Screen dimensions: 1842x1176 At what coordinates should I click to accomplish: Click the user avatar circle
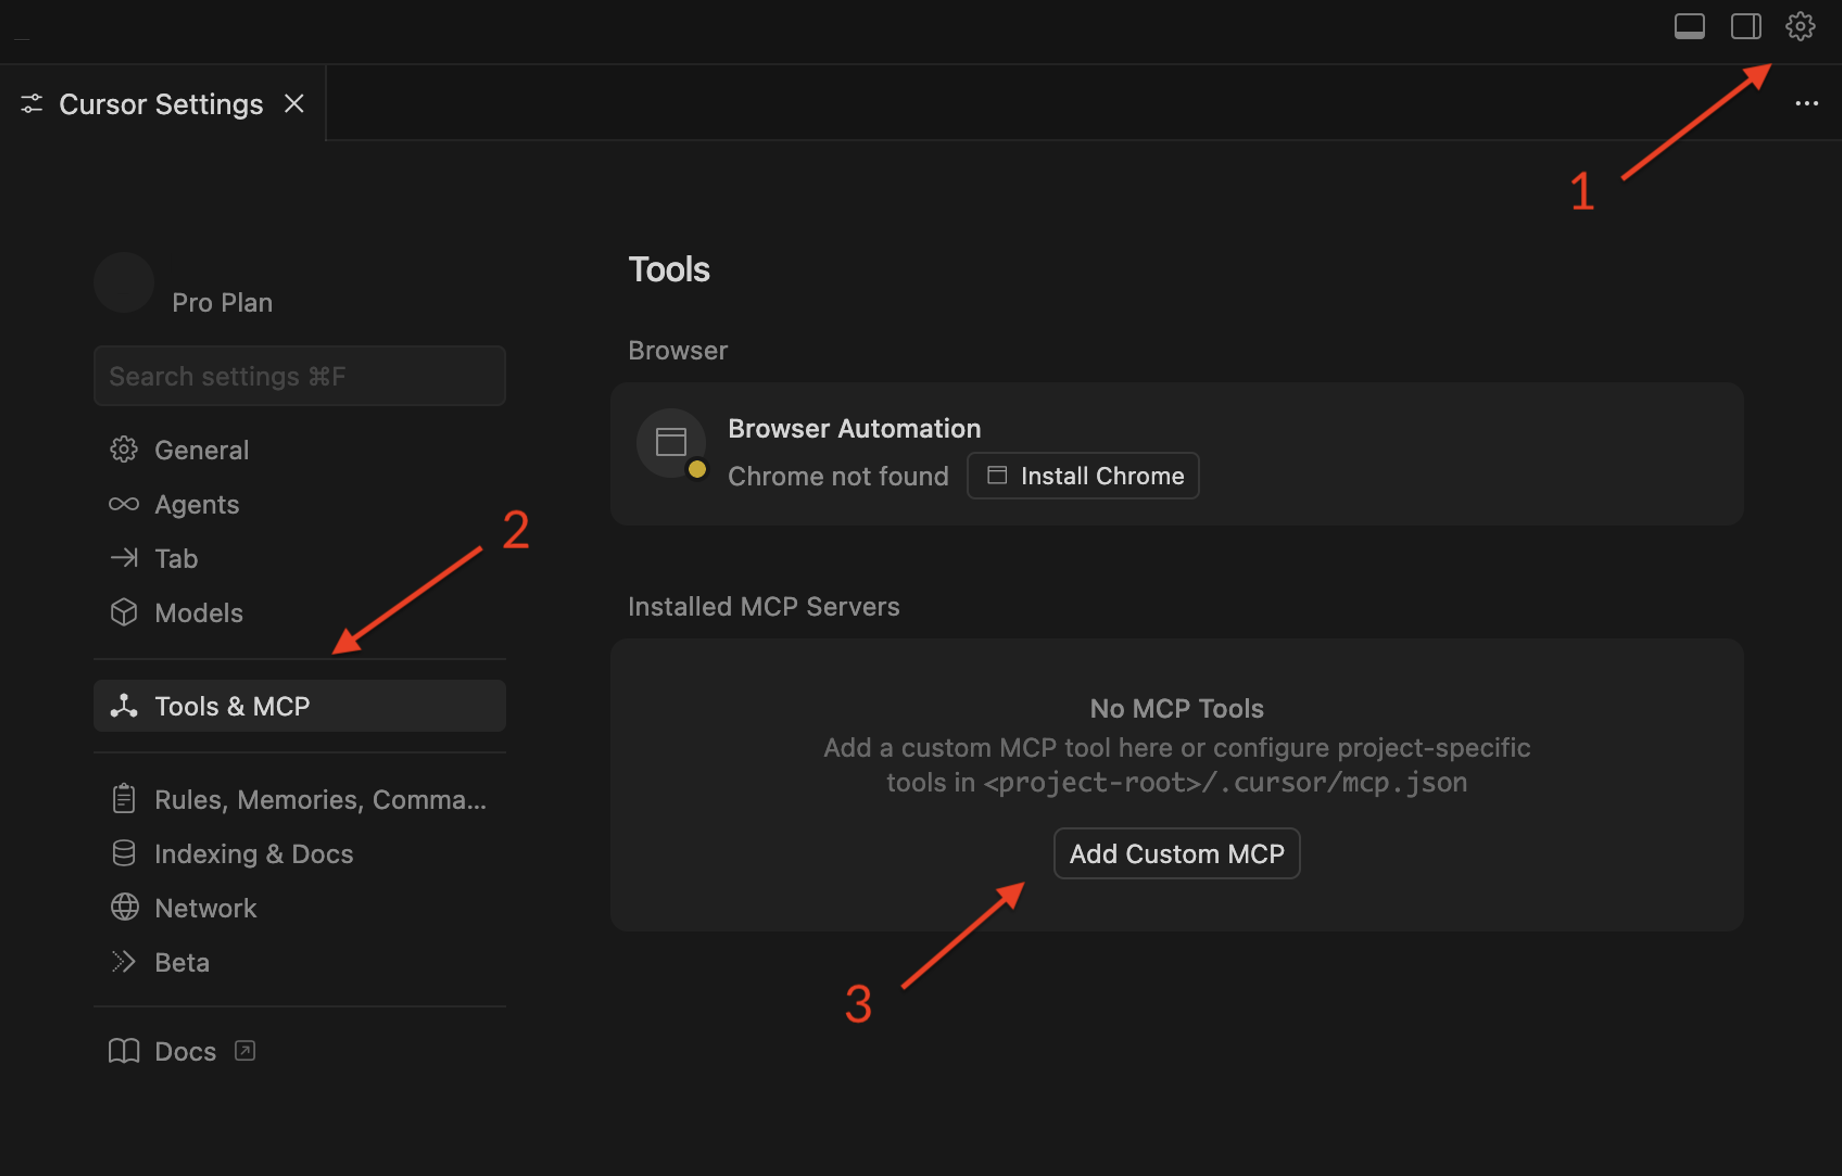point(124,282)
